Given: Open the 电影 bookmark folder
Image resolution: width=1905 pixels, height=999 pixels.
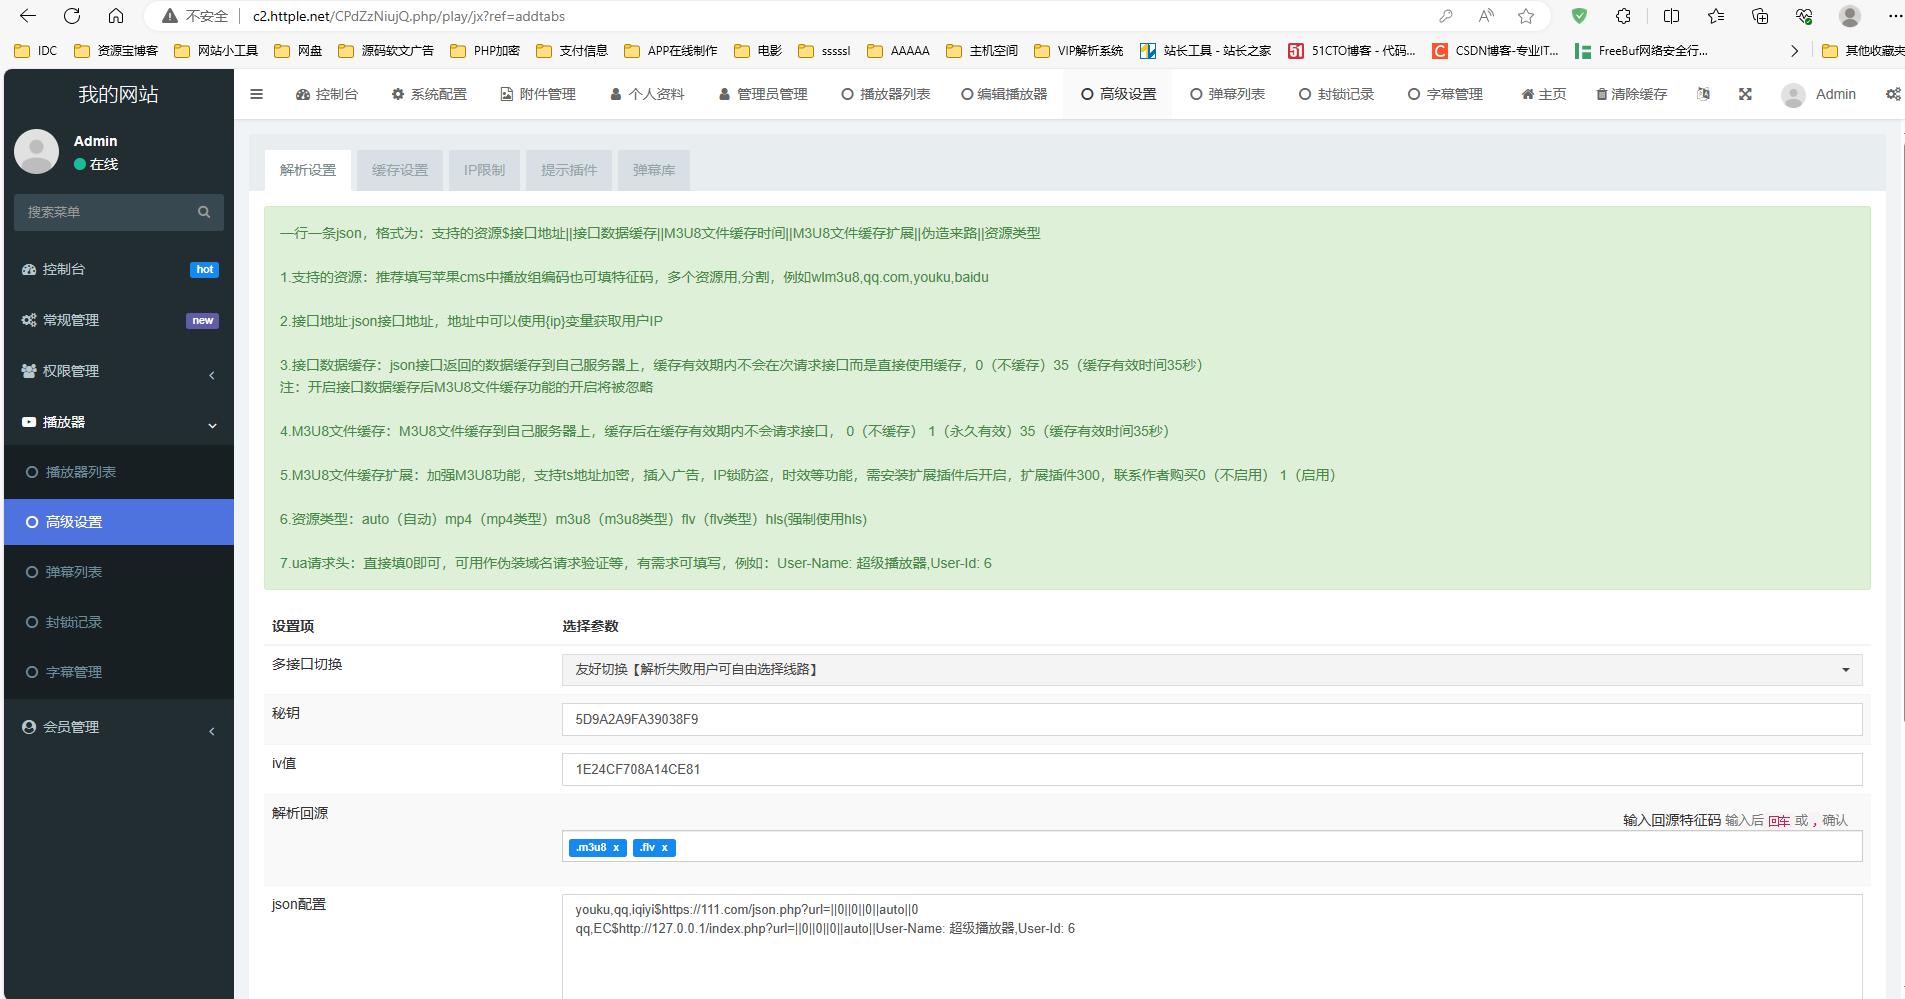Looking at the screenshot, I should pos(758,51).
